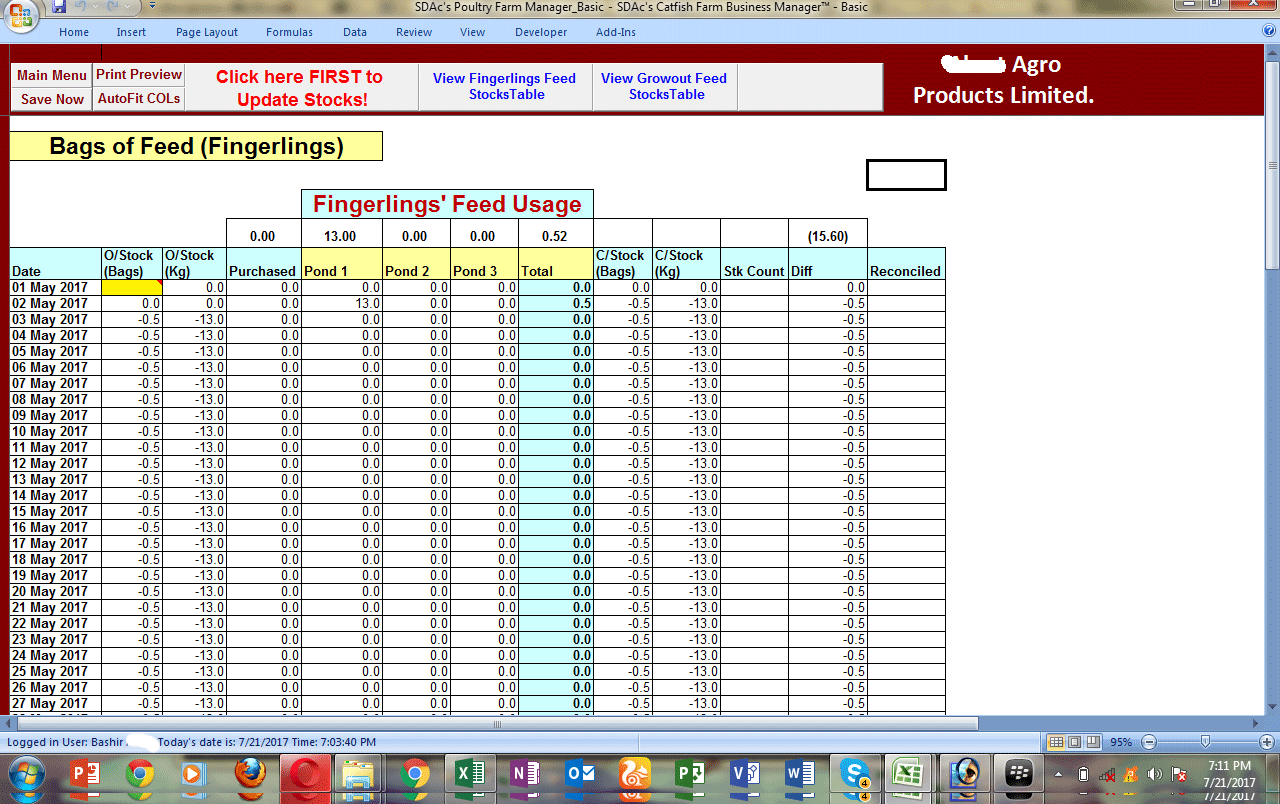The image size is (1280, 804).
Task: Open the Insert ribbon tab
Action: pos(131,32)
